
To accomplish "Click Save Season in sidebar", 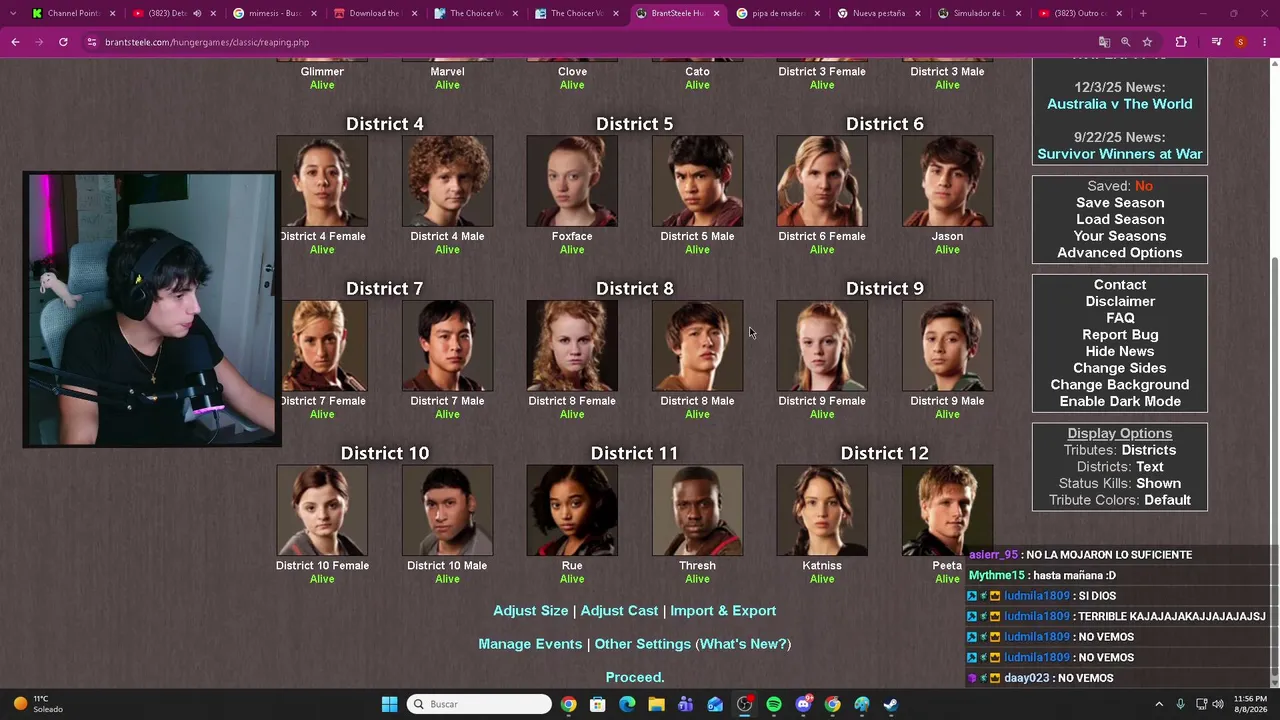I will 1120,203.
